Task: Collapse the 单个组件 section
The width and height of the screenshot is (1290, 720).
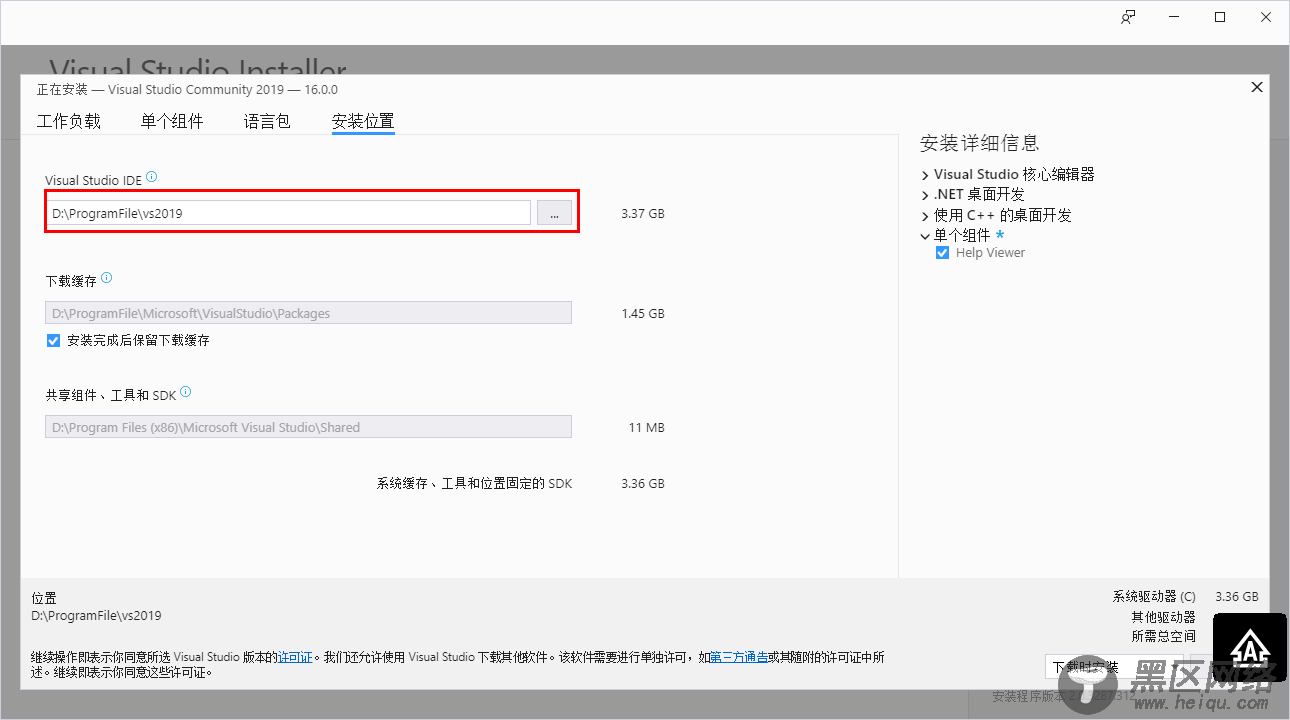Action: pyautogui.click(x=926, y=236)
